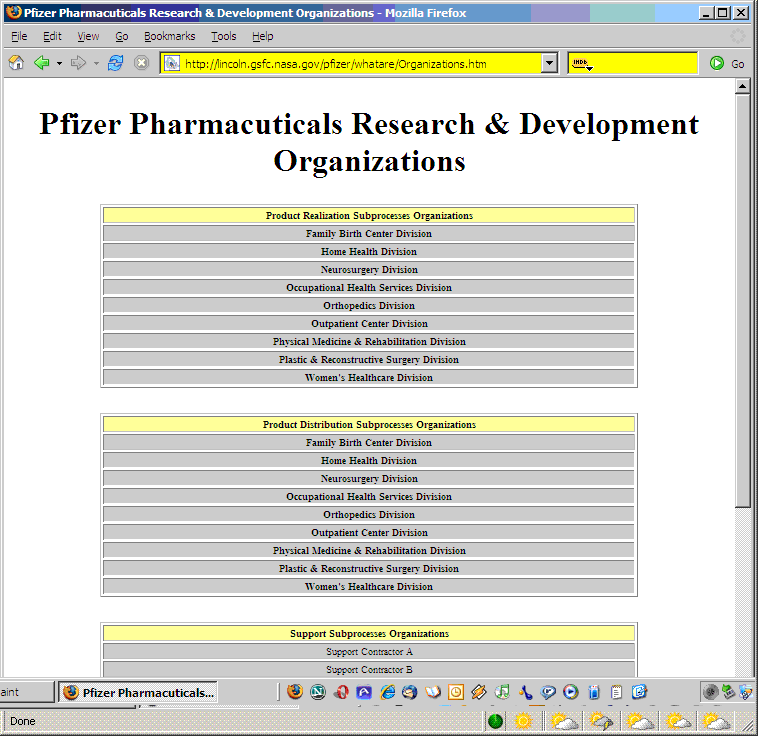
Task: Click Occupational Health Services in Realization table
Action: [x=369, y=288]
